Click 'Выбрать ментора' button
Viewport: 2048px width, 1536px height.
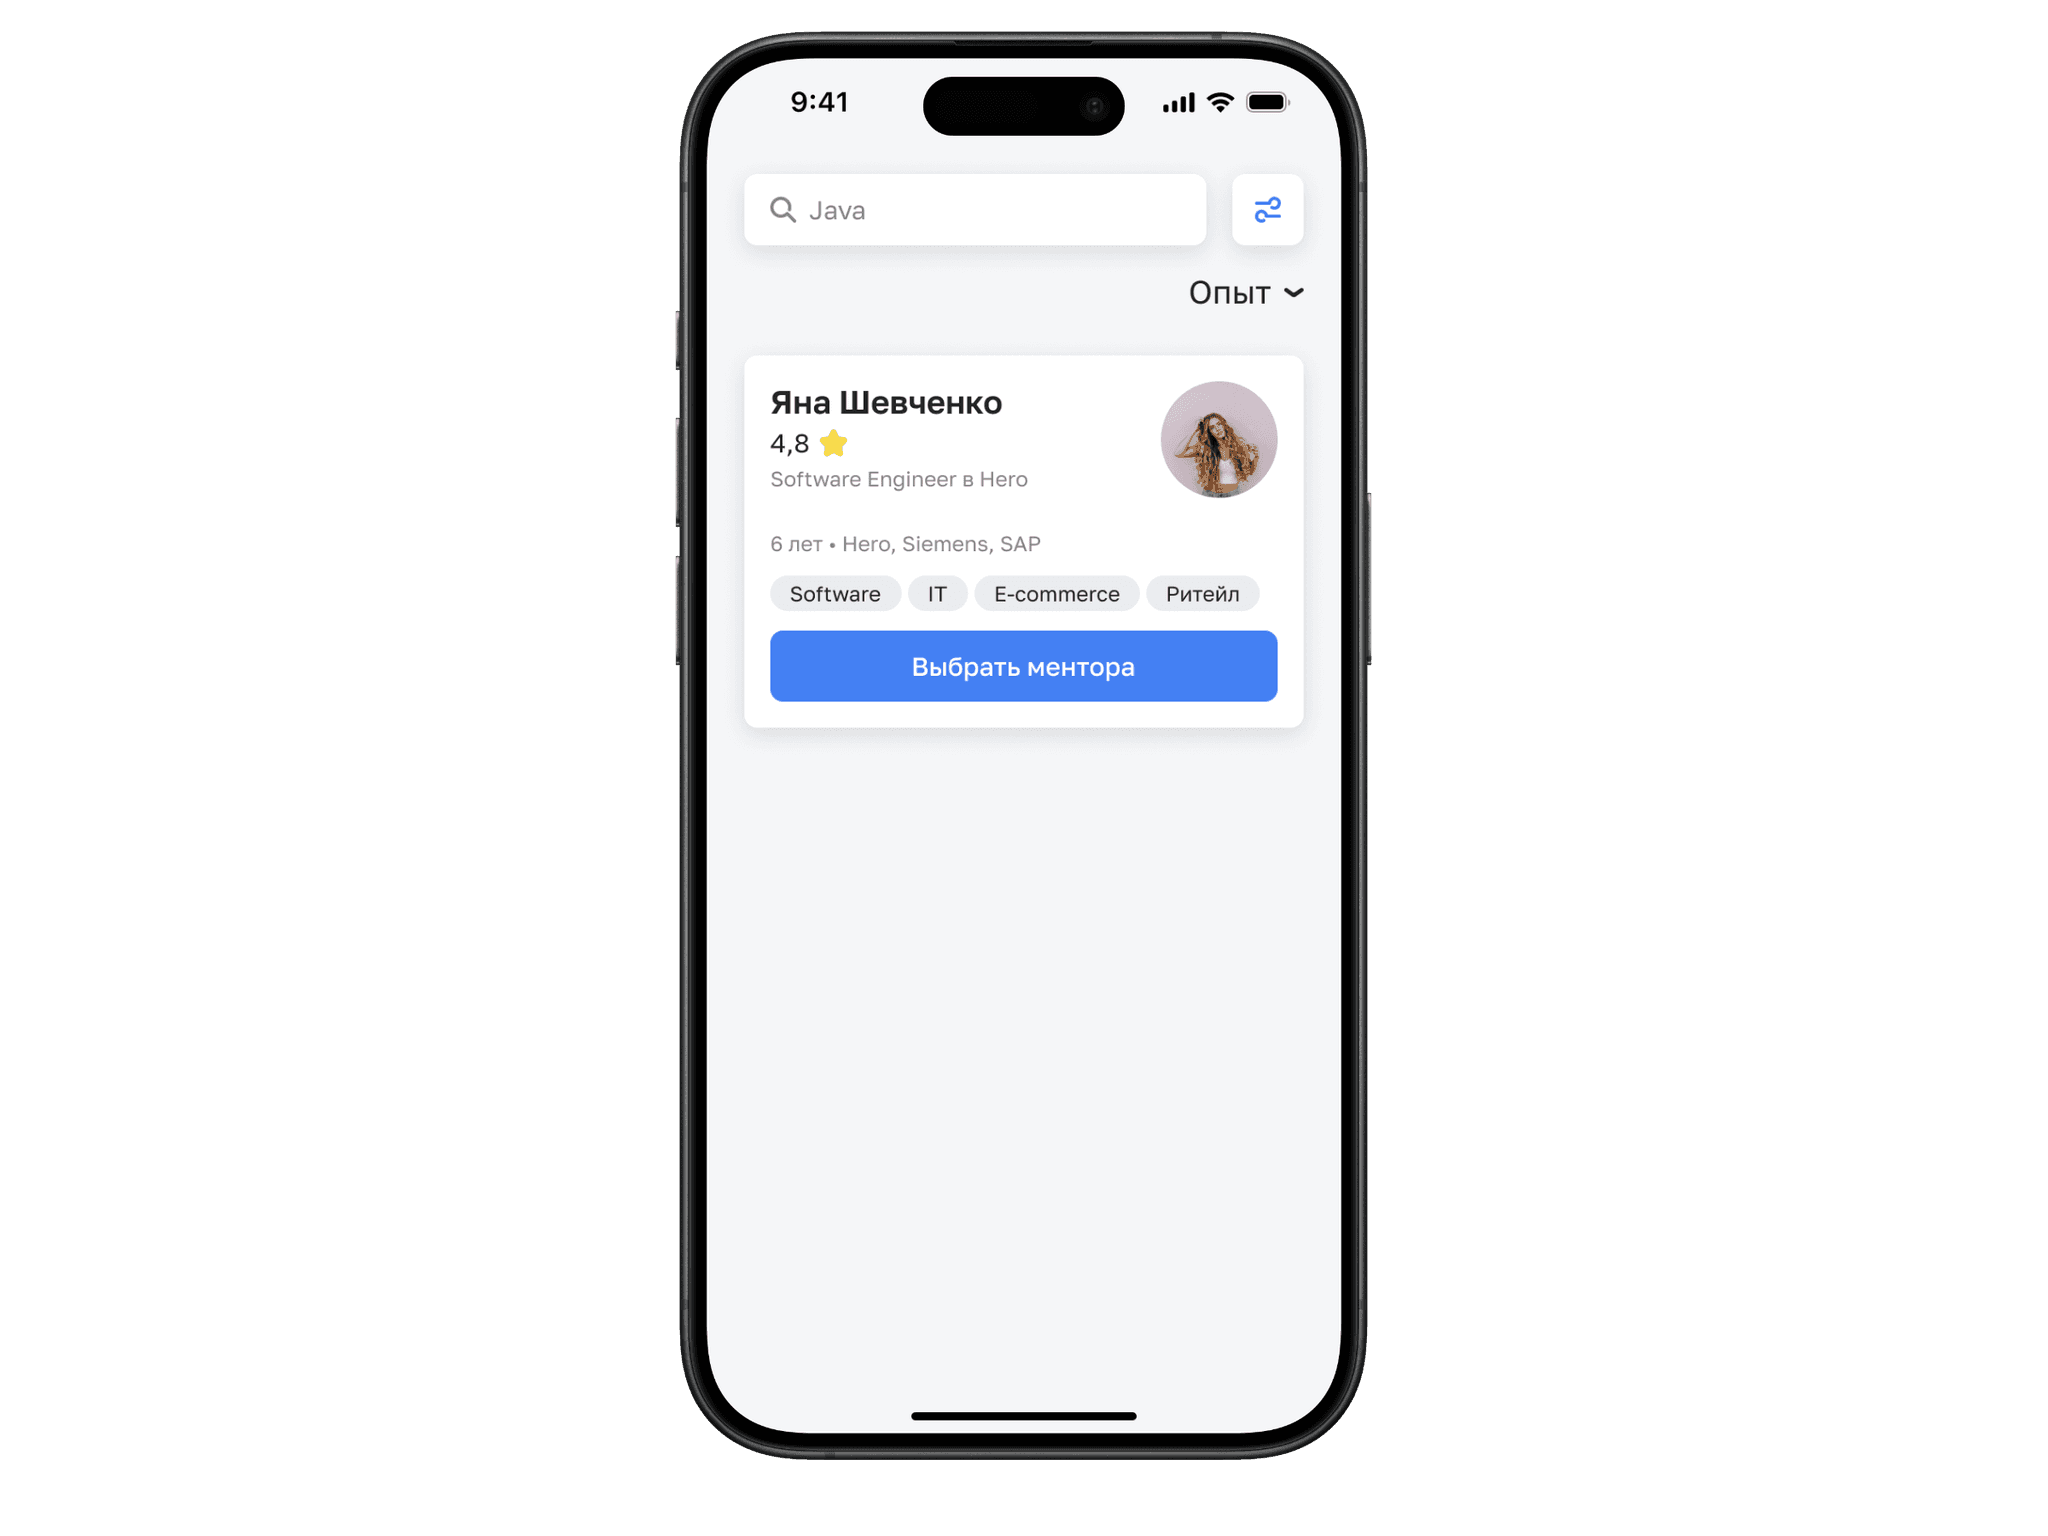tap(1022, 666)
